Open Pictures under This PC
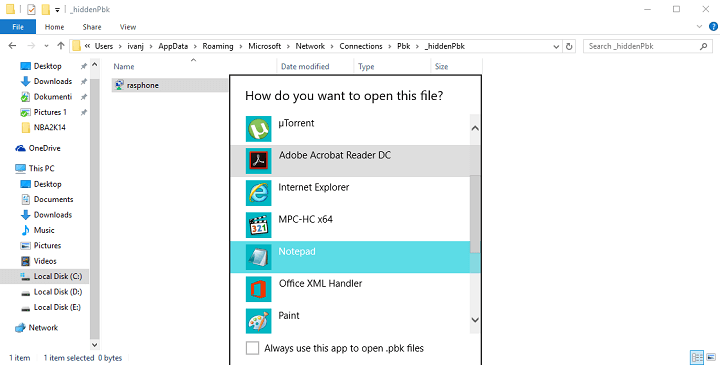 point(41,246)
